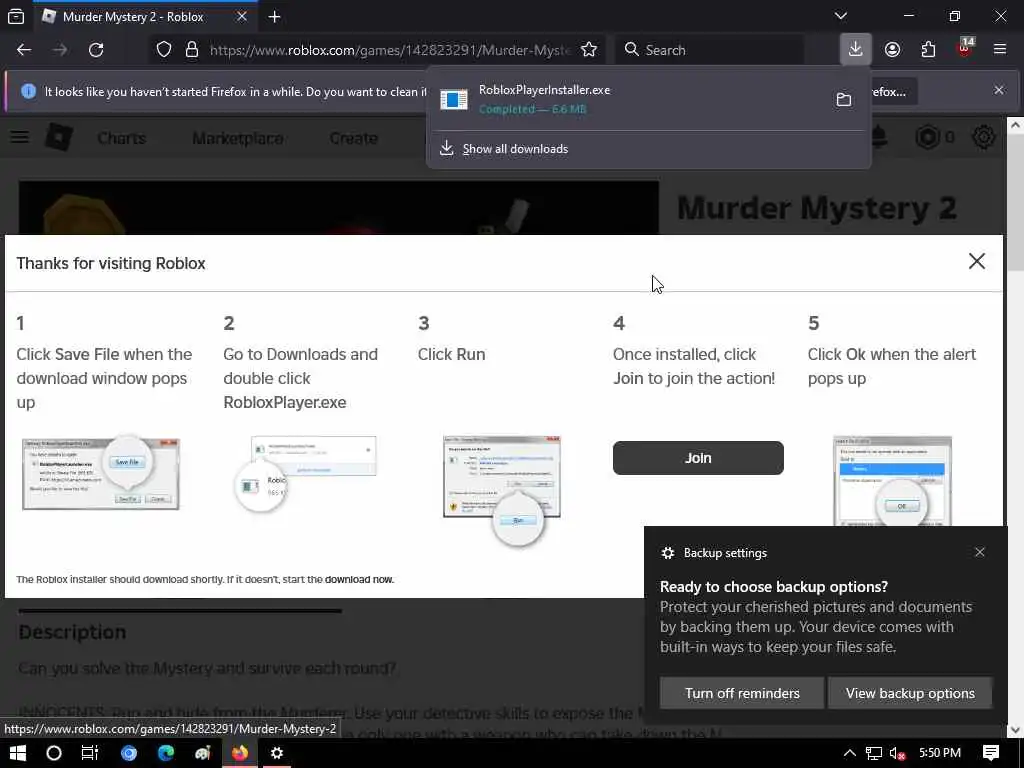
Task: Click the Run step thumbnail
Action: pos(502,490)
